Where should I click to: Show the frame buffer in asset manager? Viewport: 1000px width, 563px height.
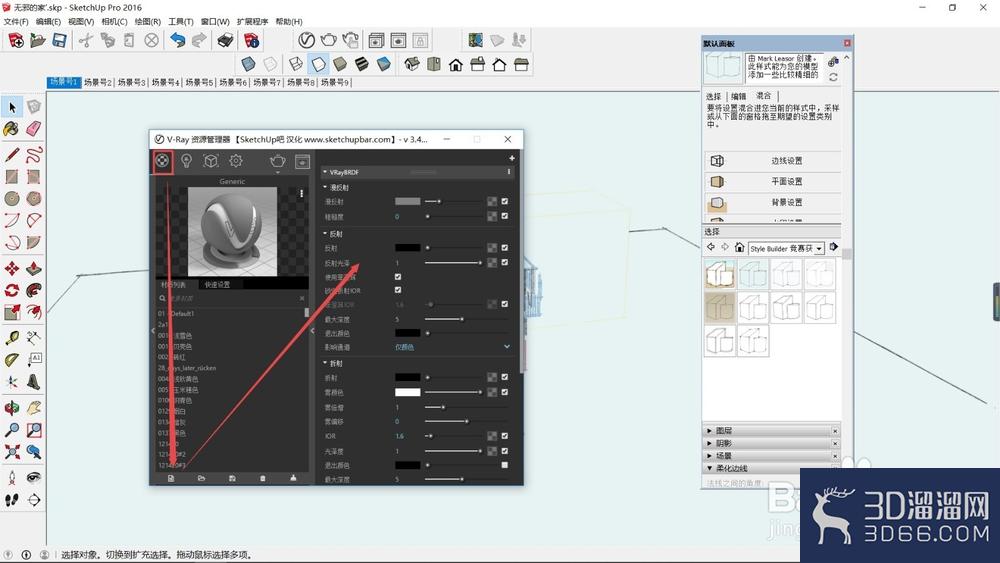coord(302,161)
